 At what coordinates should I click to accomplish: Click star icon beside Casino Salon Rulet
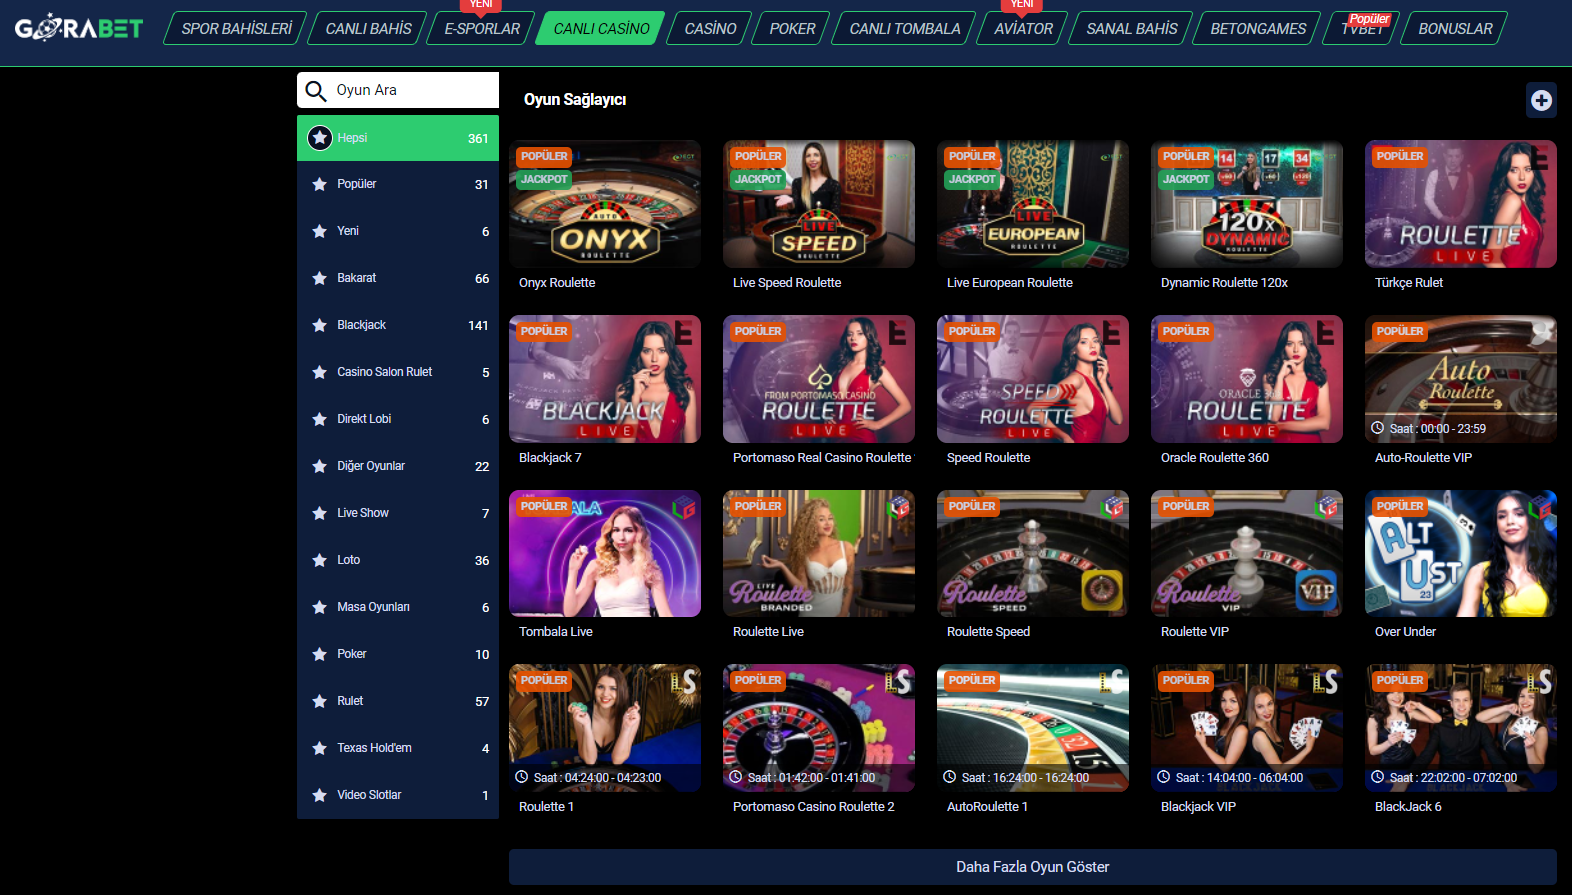[319, 372]
